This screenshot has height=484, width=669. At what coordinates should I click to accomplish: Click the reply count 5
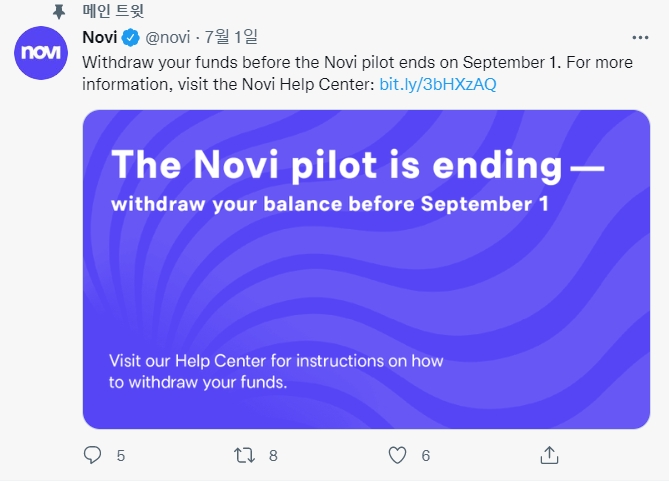click(x=120, y=456)
